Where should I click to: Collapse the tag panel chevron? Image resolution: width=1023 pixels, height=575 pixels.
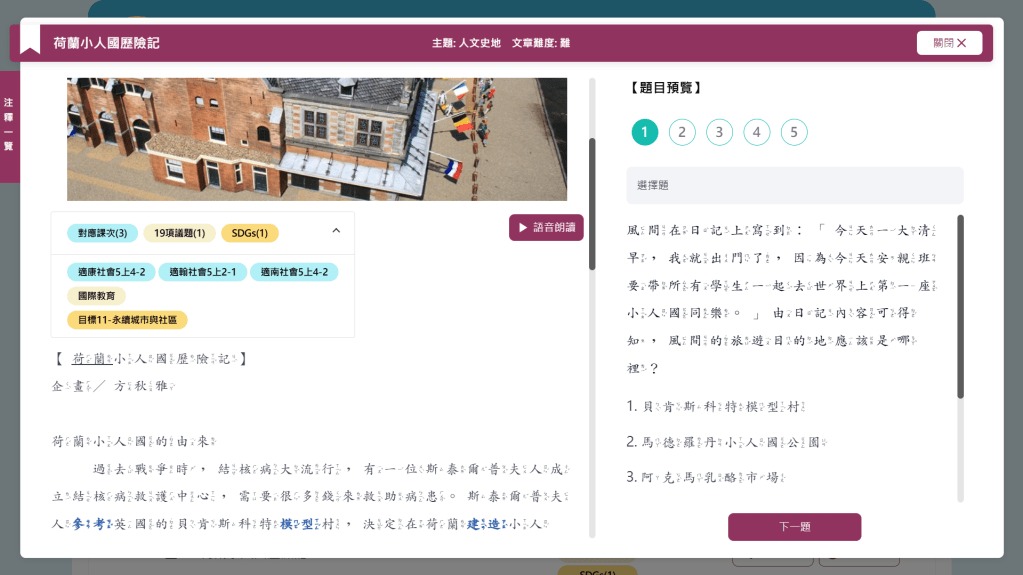tap(336, 231)
